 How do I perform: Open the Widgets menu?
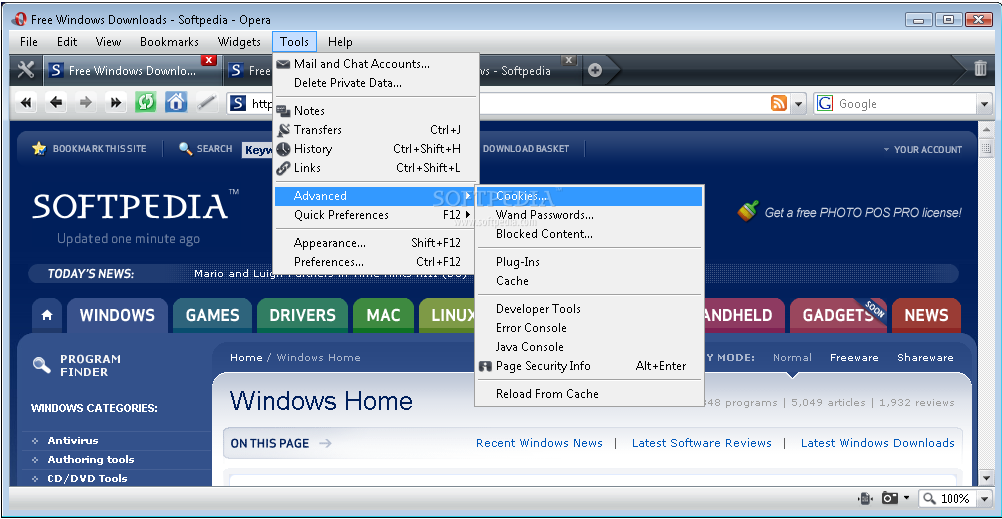[239, 42]
